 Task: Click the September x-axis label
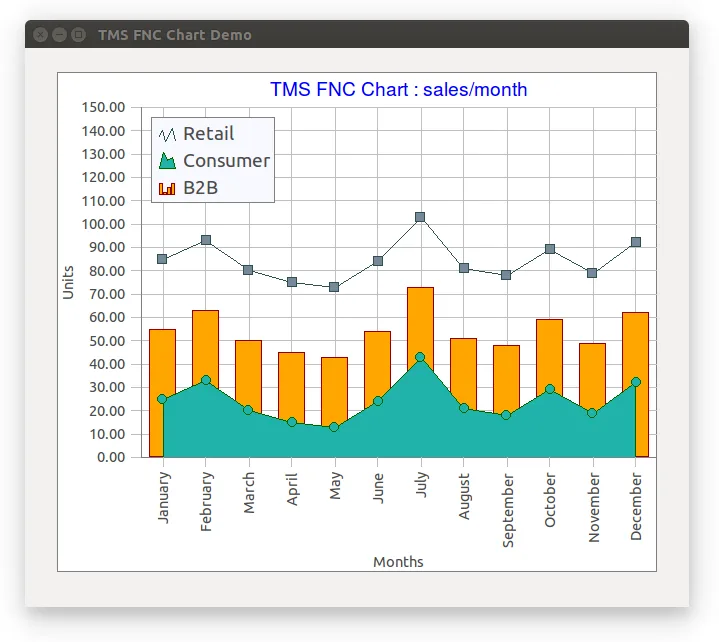(x=508, y=511)
